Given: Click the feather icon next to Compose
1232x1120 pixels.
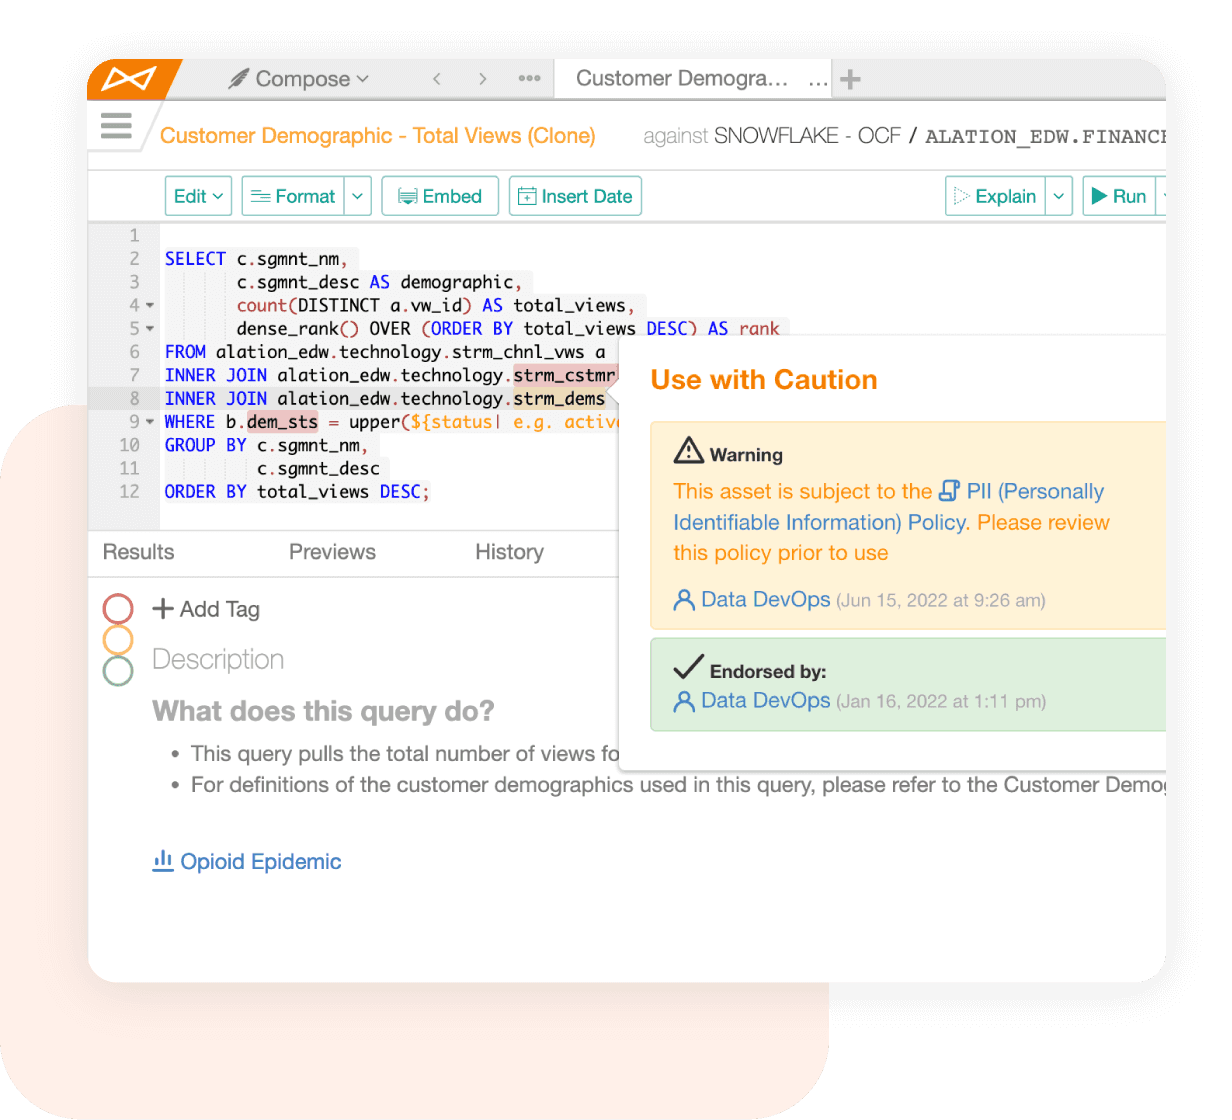Looking at the screenshot, I should pos(237,78).
